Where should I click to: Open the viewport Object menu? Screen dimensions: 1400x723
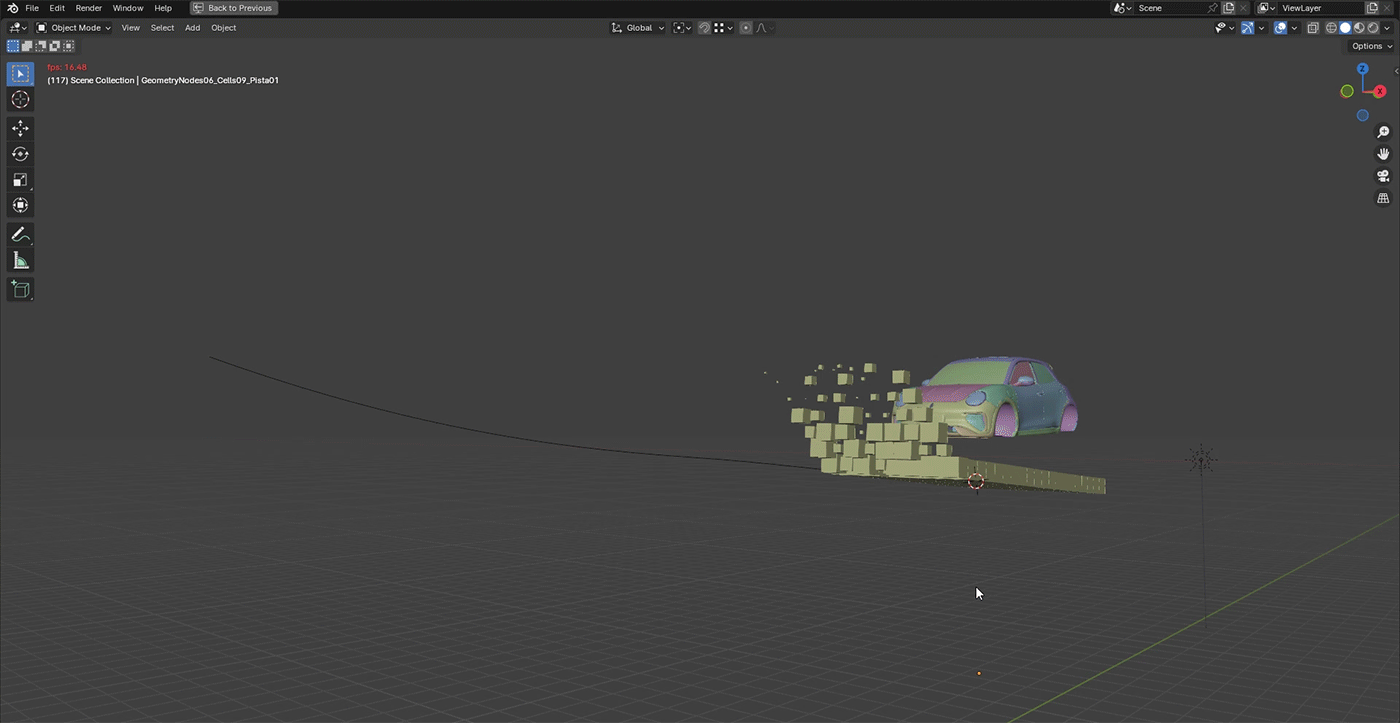224,28
